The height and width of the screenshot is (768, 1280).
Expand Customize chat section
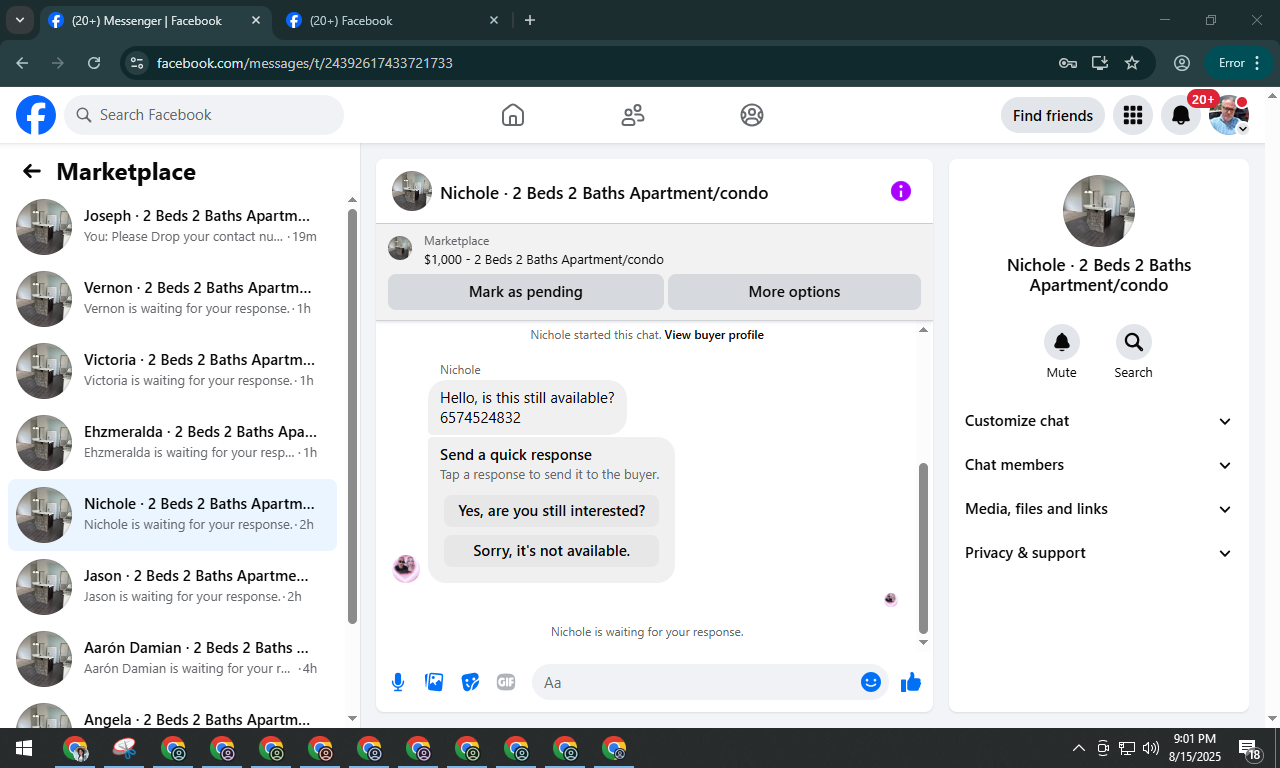pos(1099,421)
